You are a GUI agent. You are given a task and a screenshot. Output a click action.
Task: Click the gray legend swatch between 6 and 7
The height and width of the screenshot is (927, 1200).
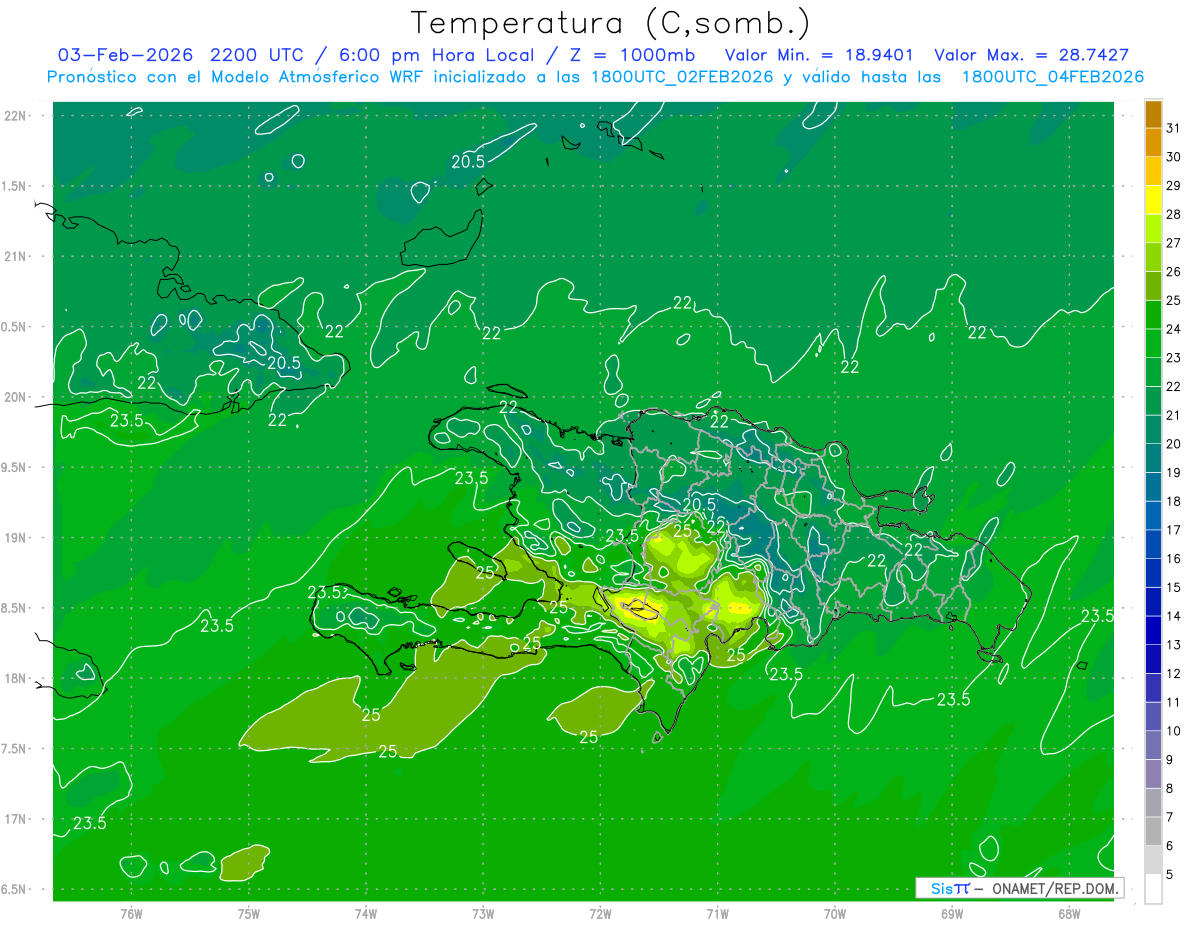(x=1153, y=832)
